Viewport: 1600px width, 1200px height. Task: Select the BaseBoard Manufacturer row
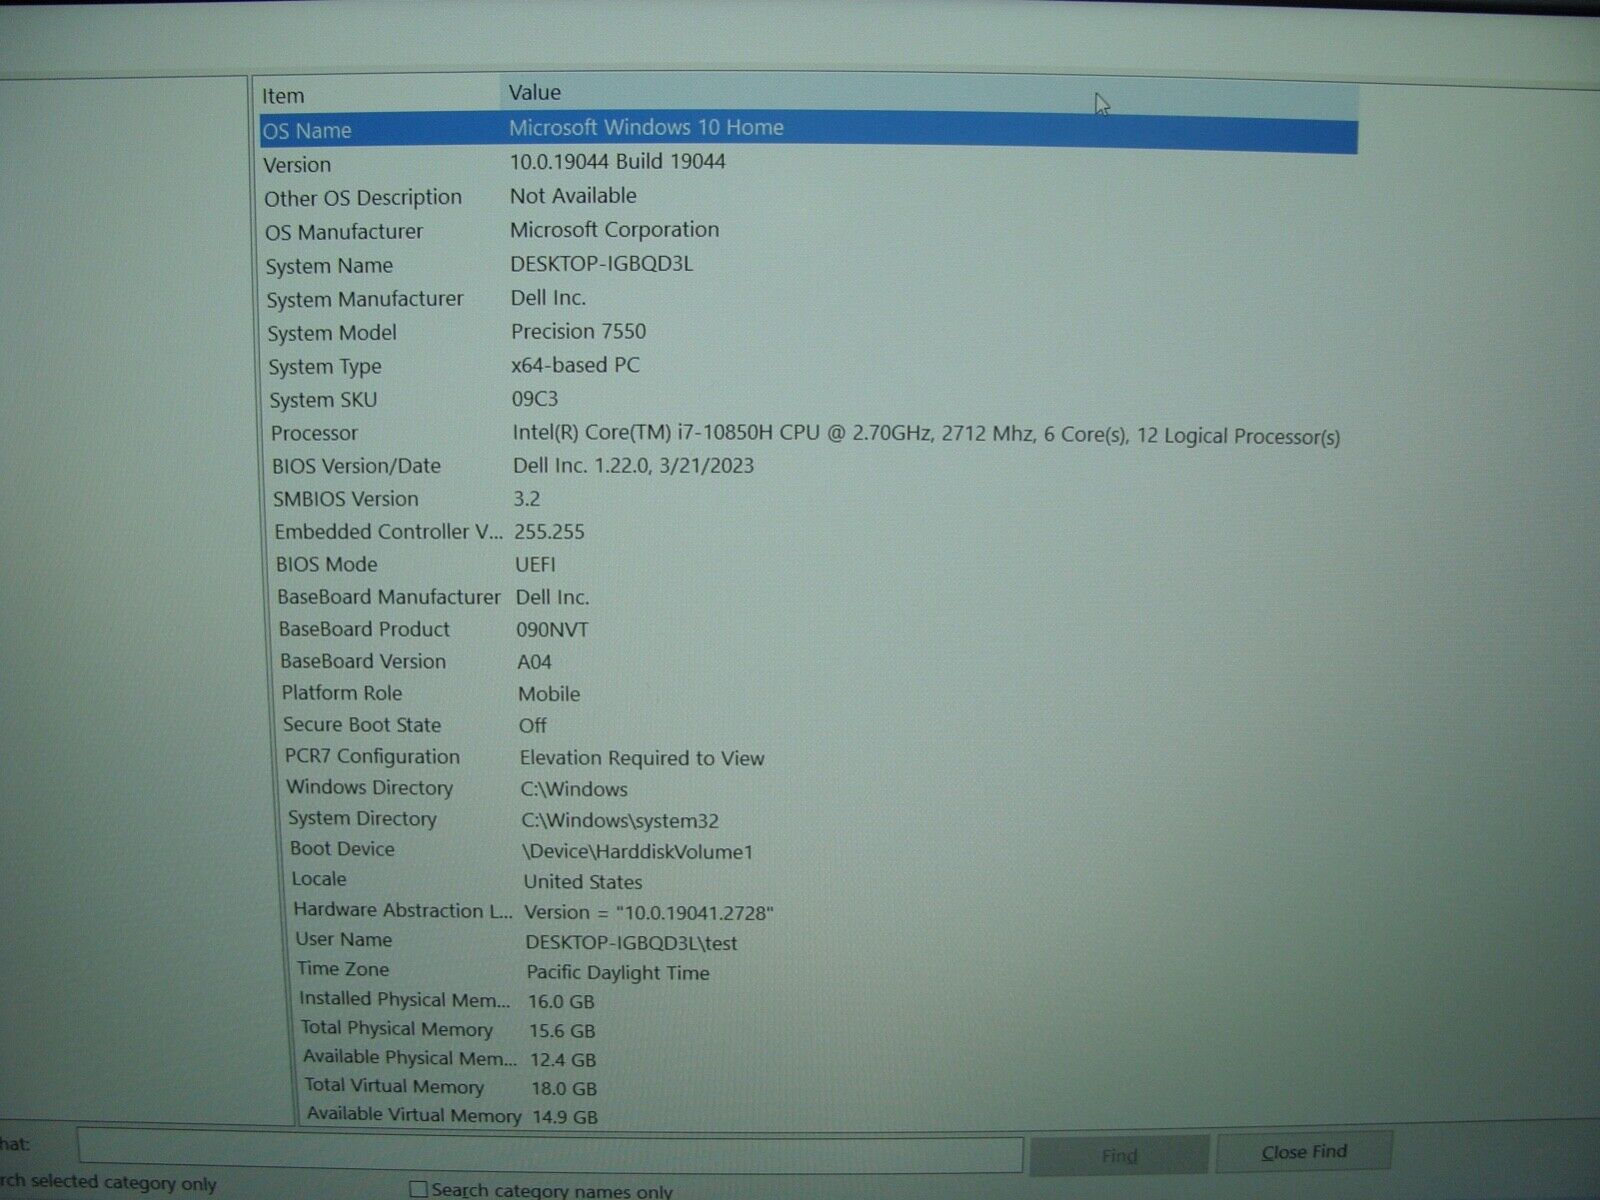click(808, 597)
